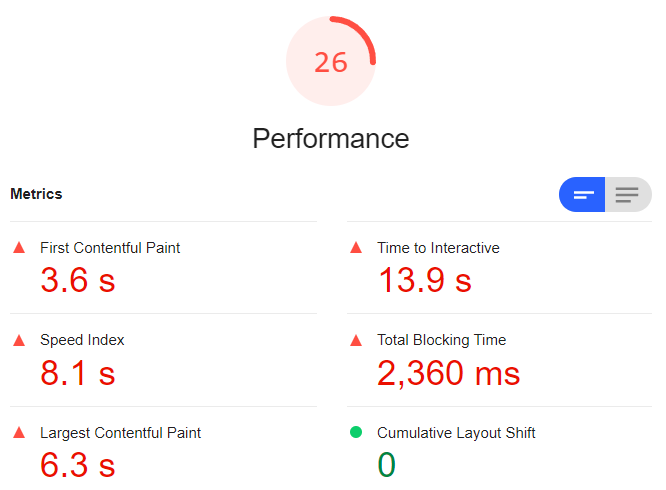Click the 13.9 s Time to Interactive value

tap(425, 280)
